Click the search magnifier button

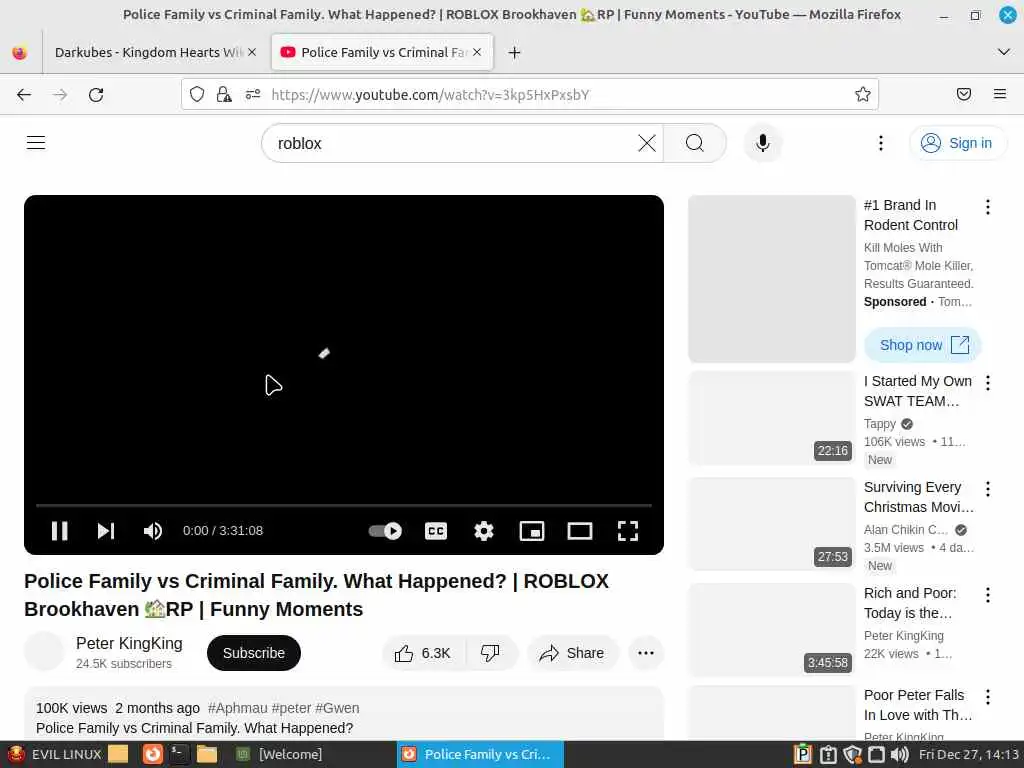695,143
